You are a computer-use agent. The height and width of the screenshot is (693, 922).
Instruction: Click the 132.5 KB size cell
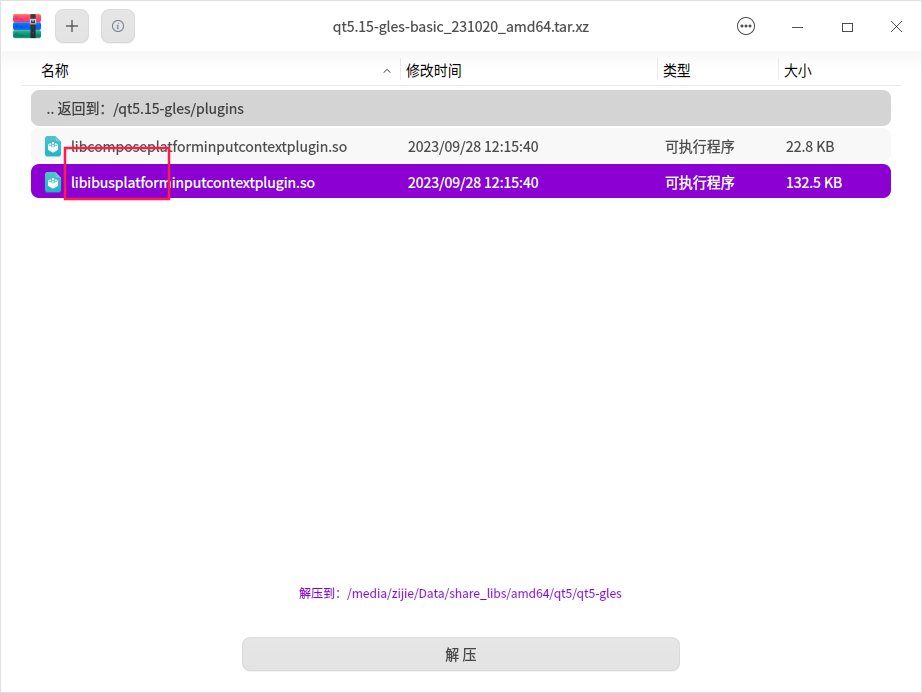[x=814, y=182]
